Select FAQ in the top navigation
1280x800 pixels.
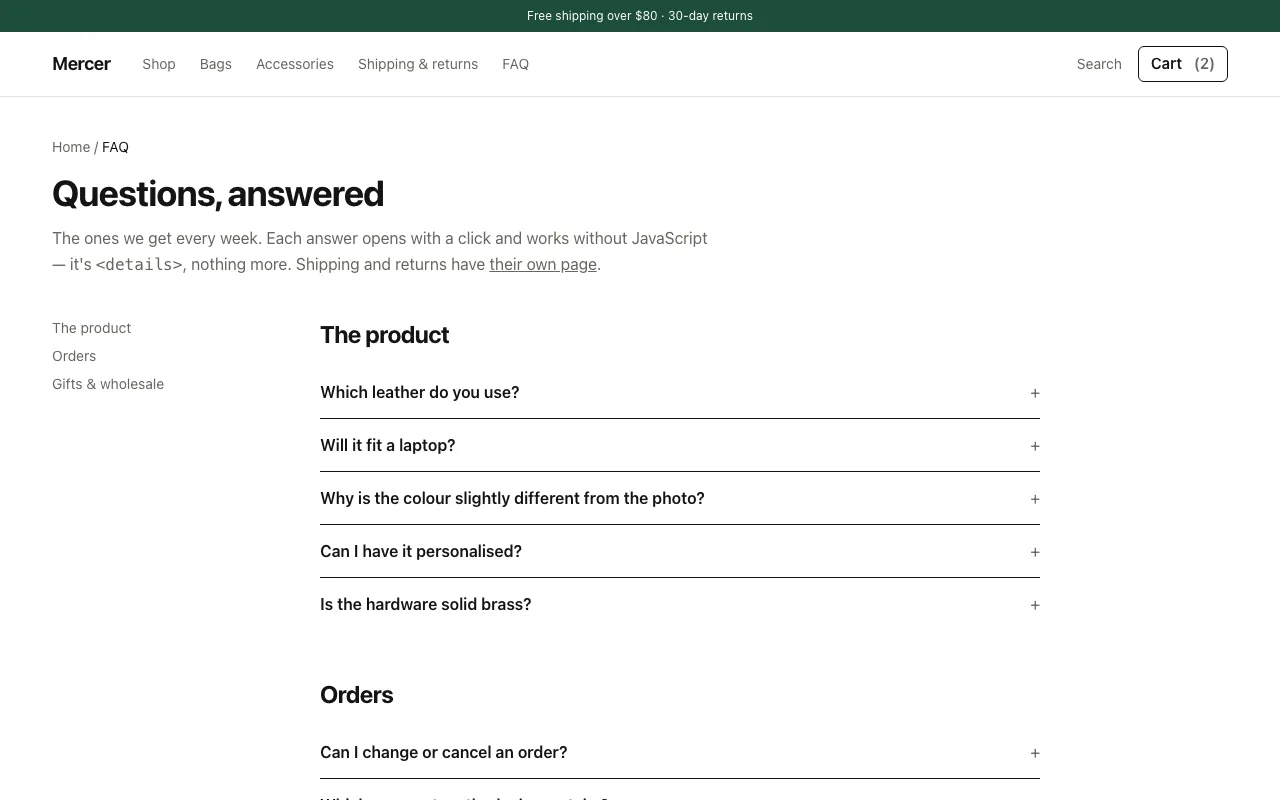click(x=515, y=64)
